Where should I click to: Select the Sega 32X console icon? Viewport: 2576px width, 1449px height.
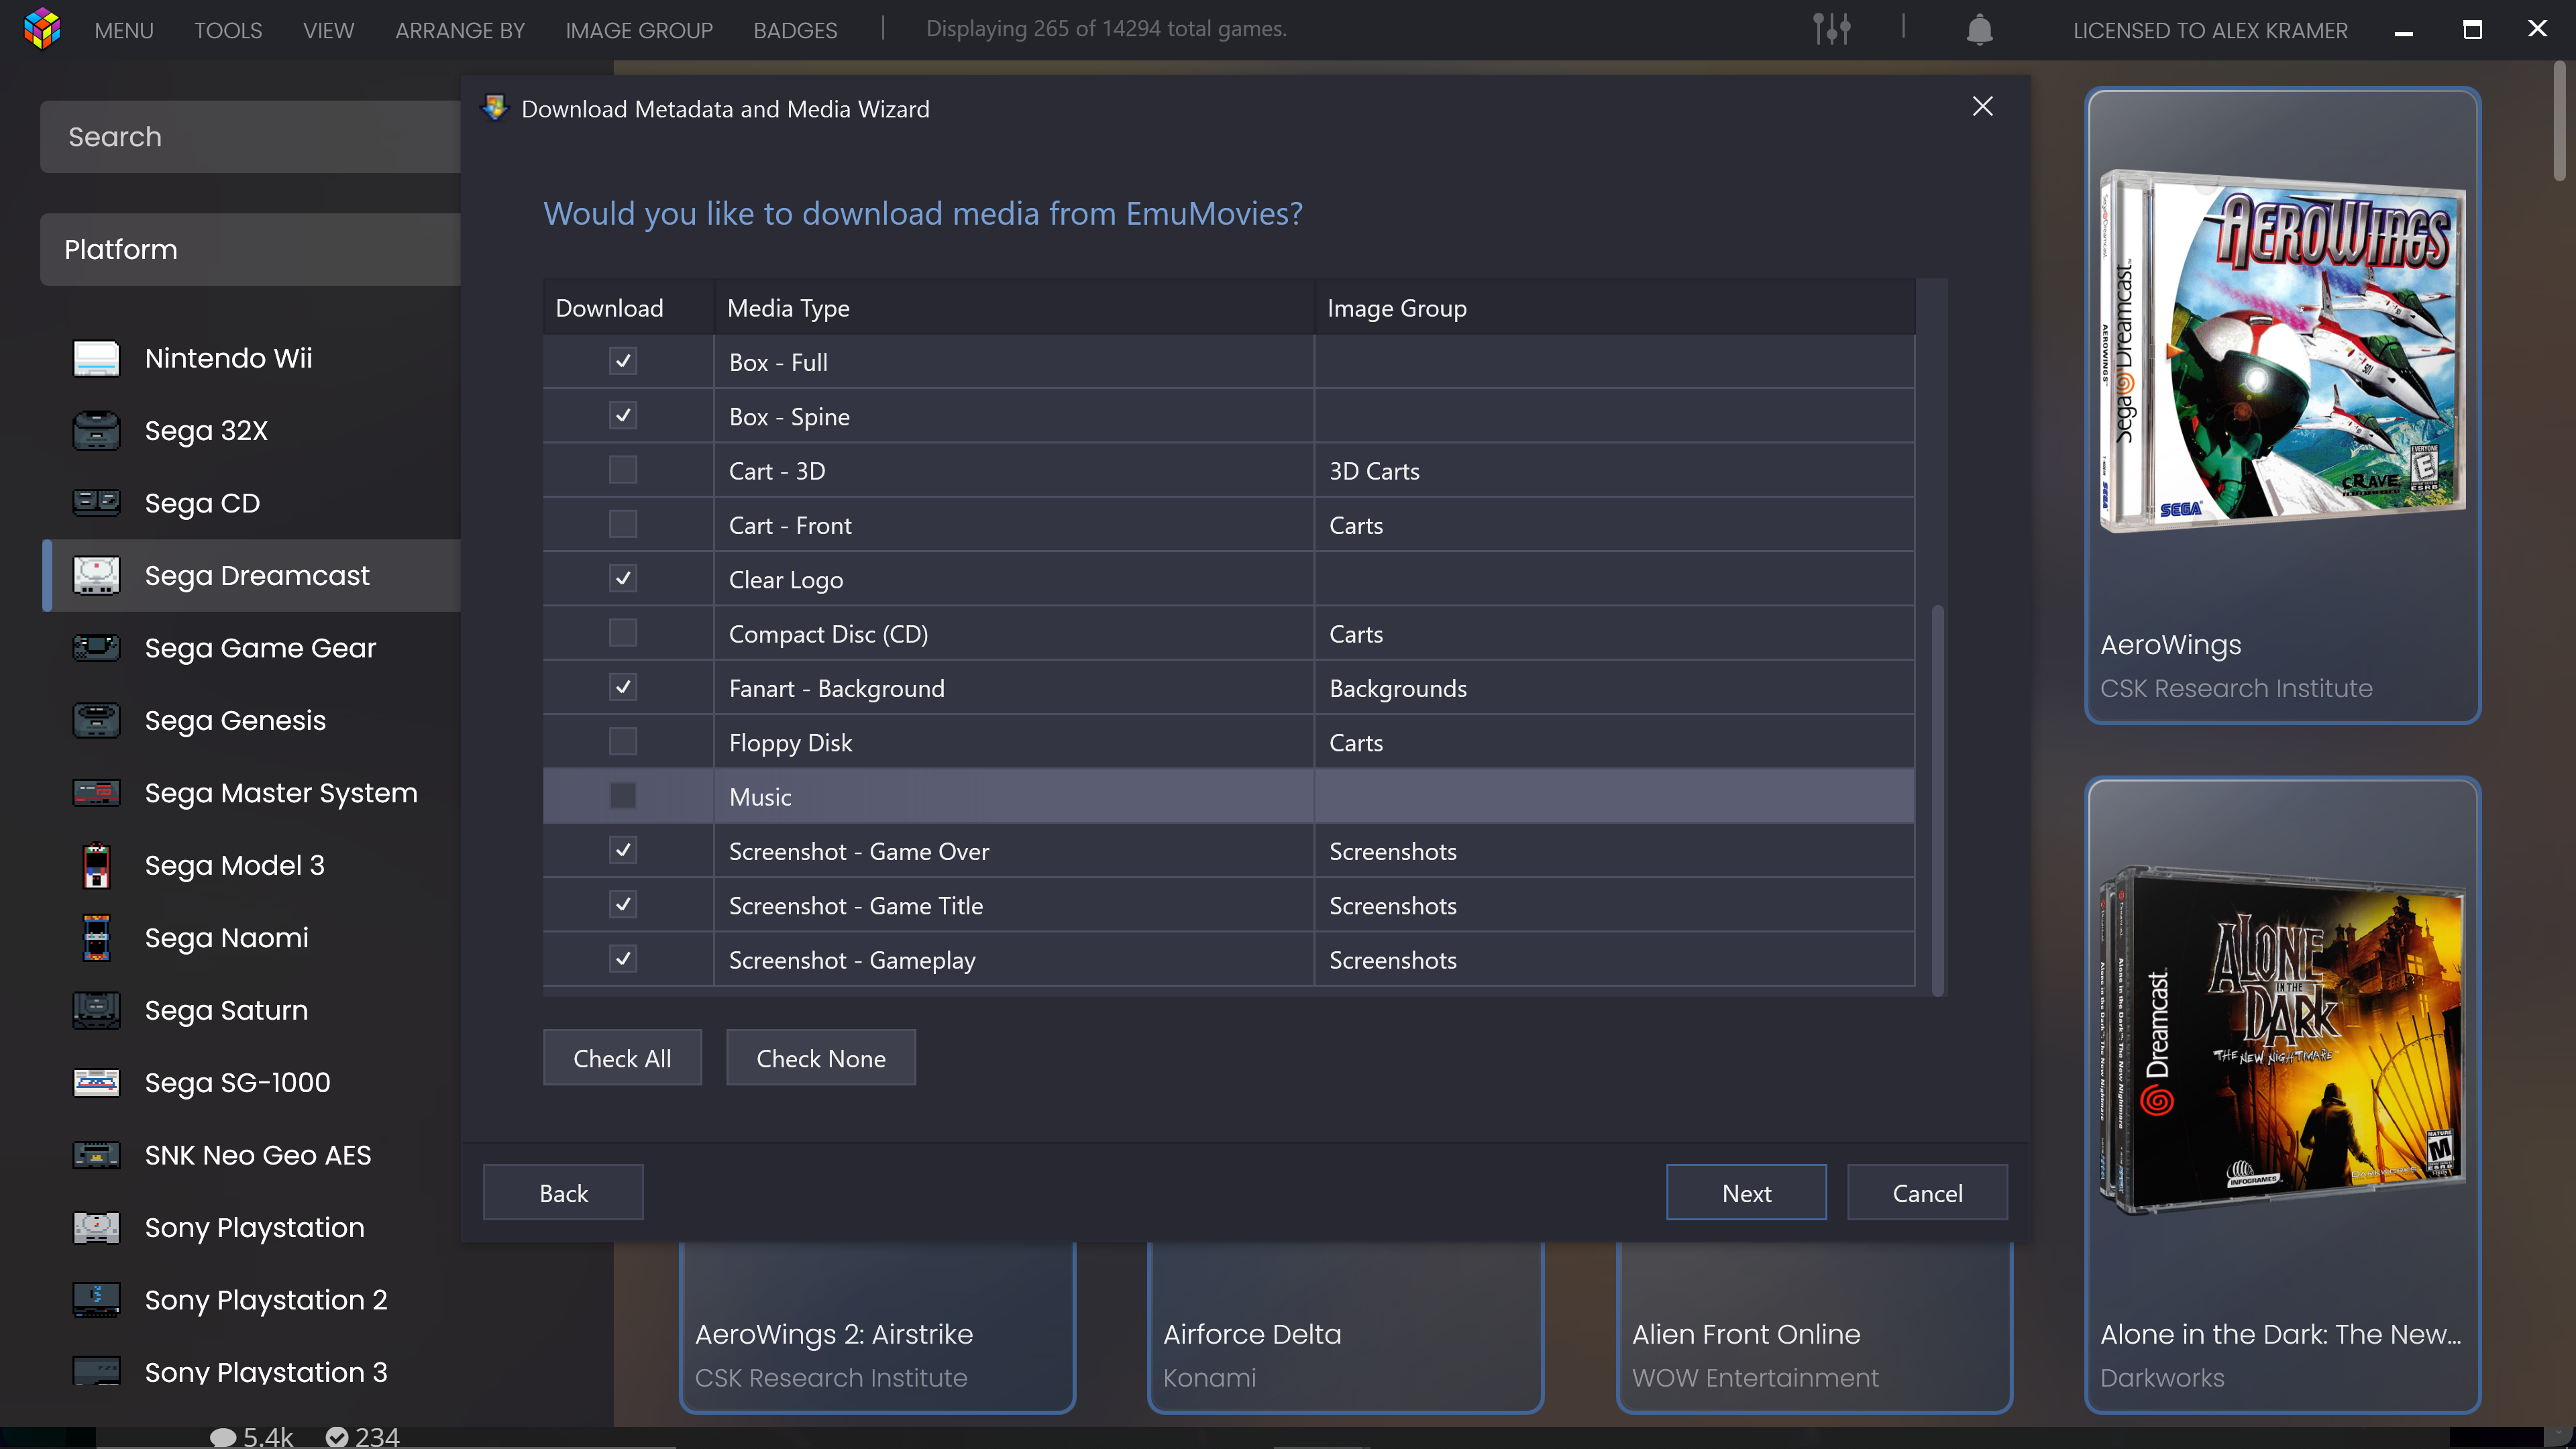coord(96,431)
